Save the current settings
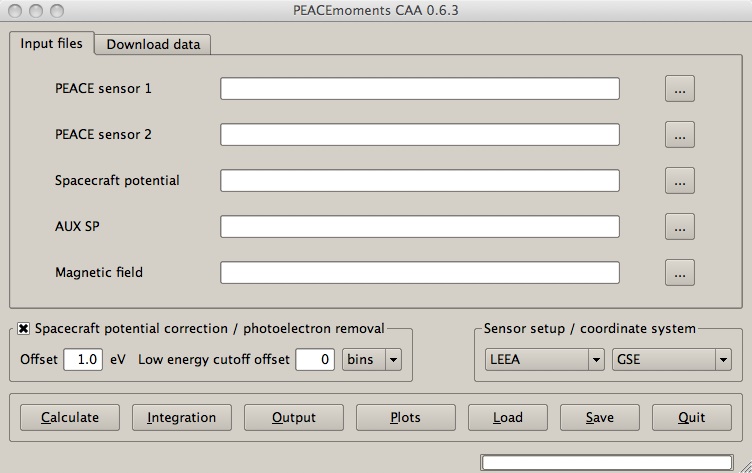This screenshot has height=473, width=752. coord(599,417)
